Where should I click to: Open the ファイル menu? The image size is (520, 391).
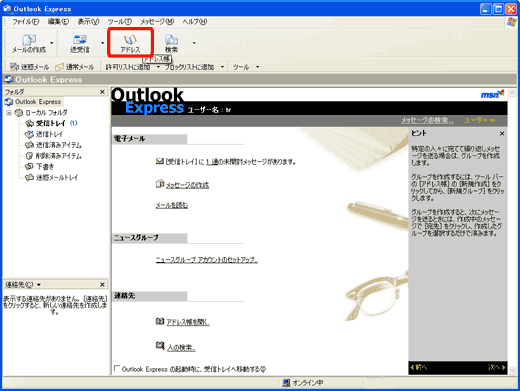point(26,22)
